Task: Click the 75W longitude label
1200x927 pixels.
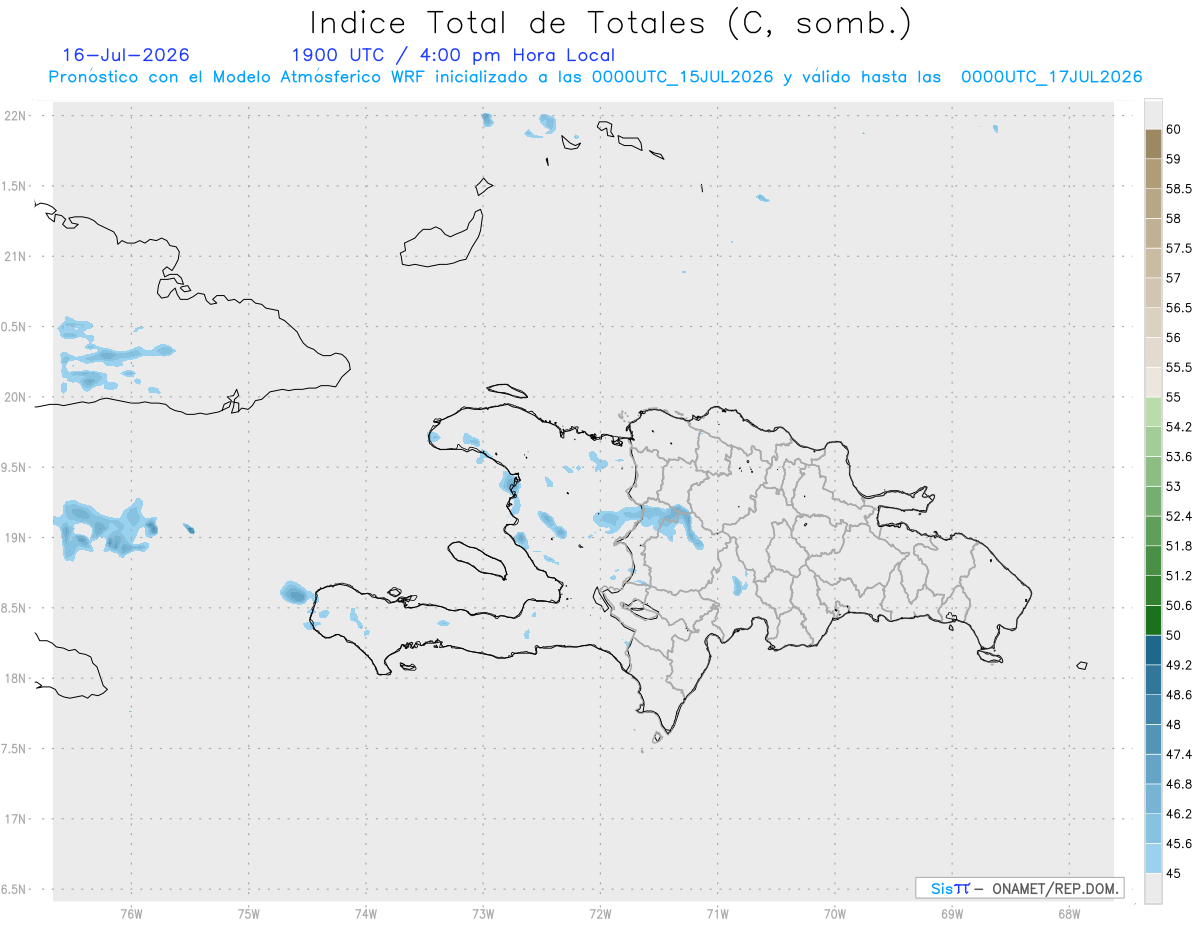Action: (x=248, y=913)
